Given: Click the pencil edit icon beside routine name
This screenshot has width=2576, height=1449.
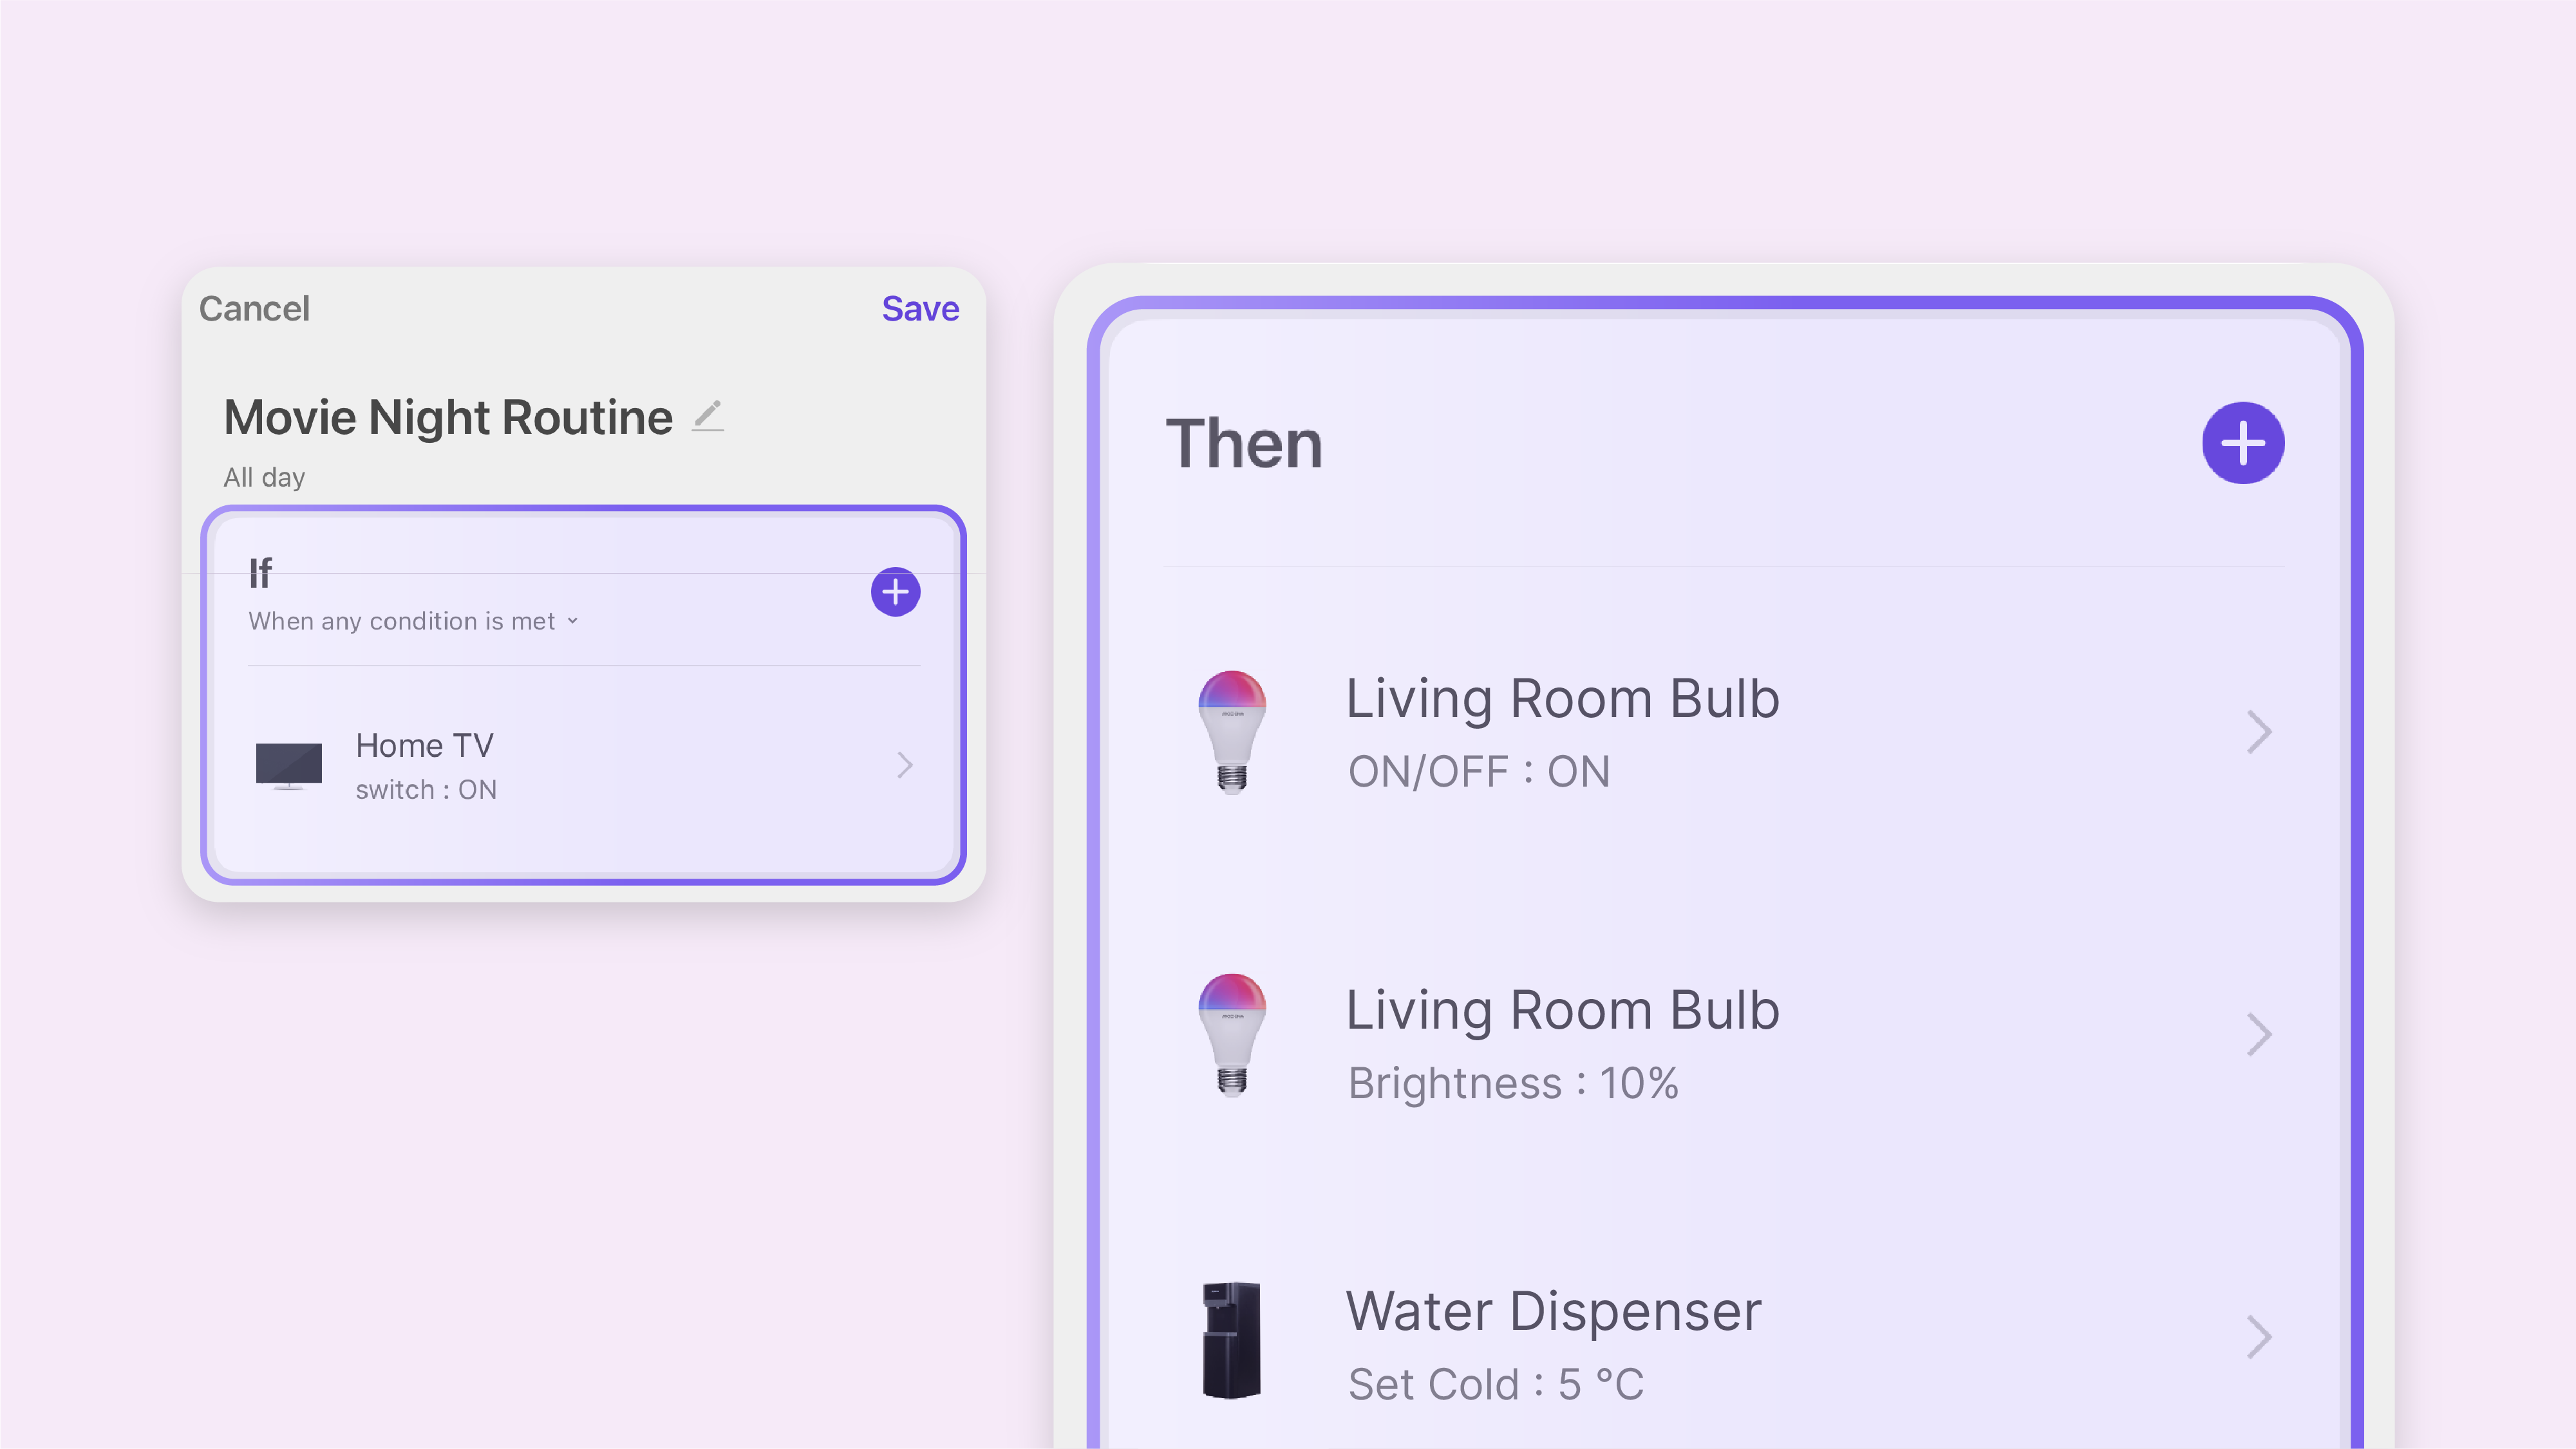Looking at the screenshot, I should tap(708, 416).
